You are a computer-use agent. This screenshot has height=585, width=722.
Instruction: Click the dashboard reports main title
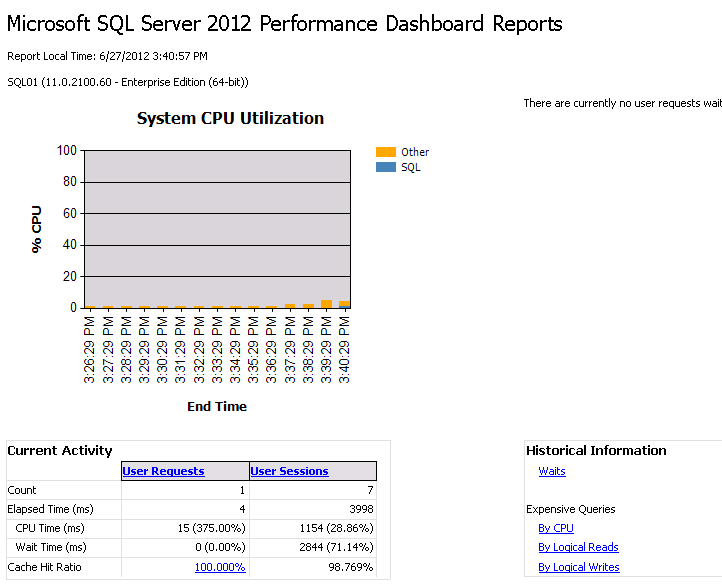coord(285,23)
